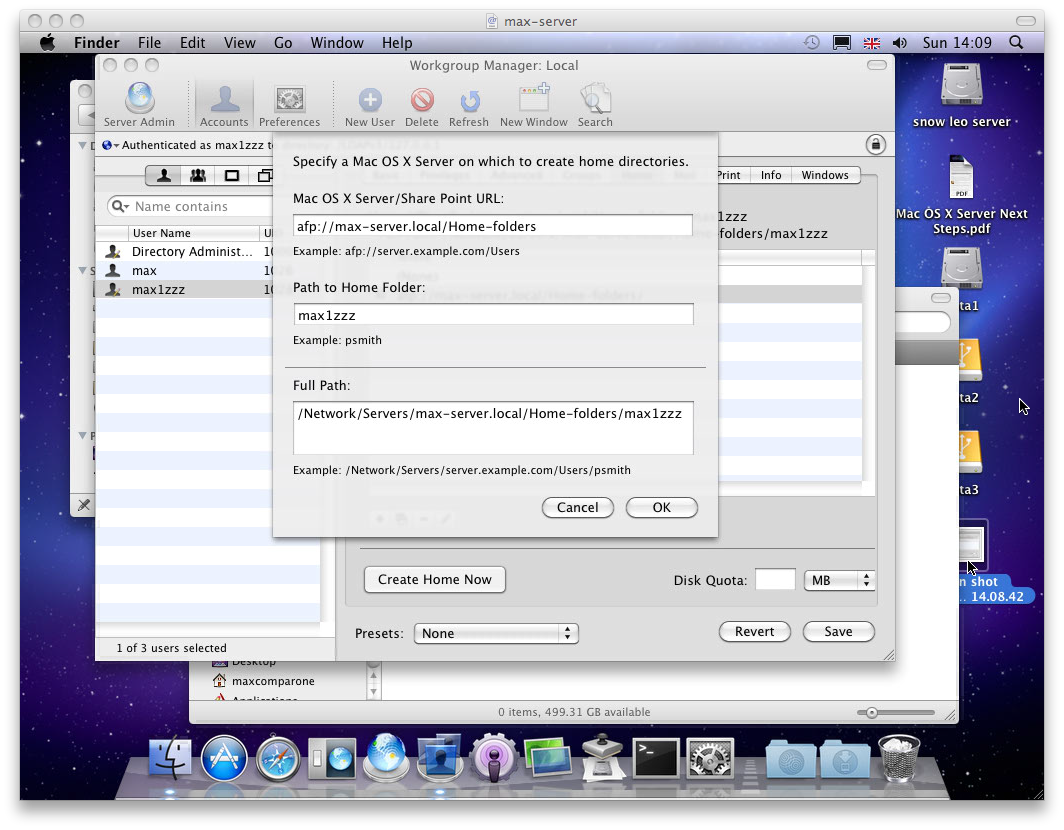Sort by the User Name column header

click(193, 233)
